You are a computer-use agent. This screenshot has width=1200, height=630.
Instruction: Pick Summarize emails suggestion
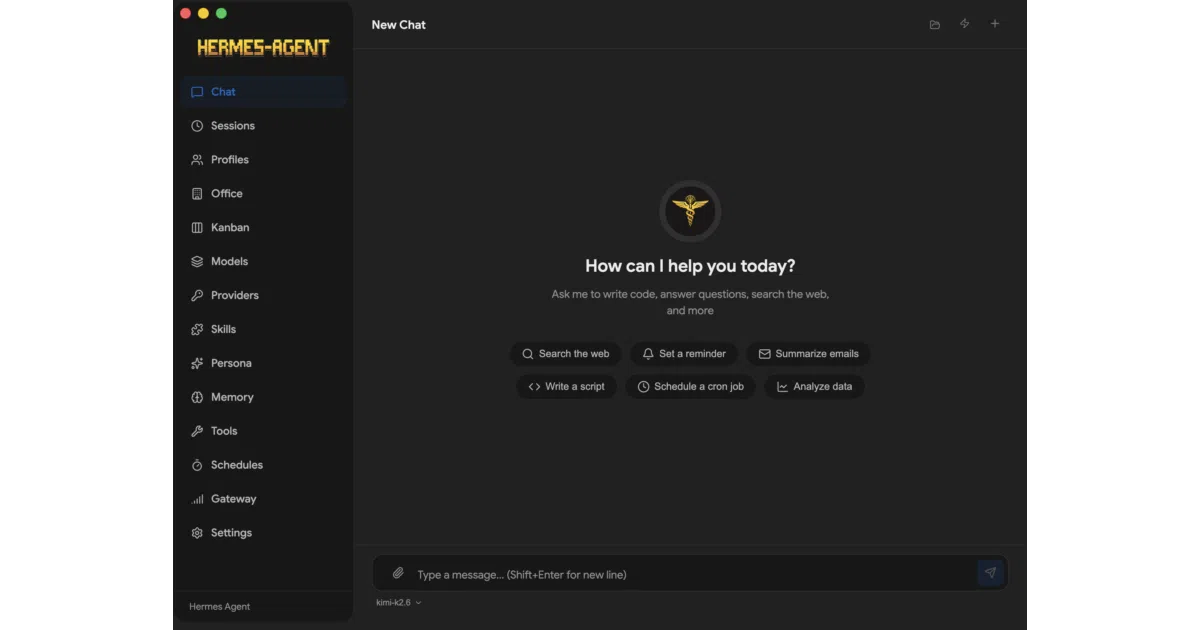[808, 354]
